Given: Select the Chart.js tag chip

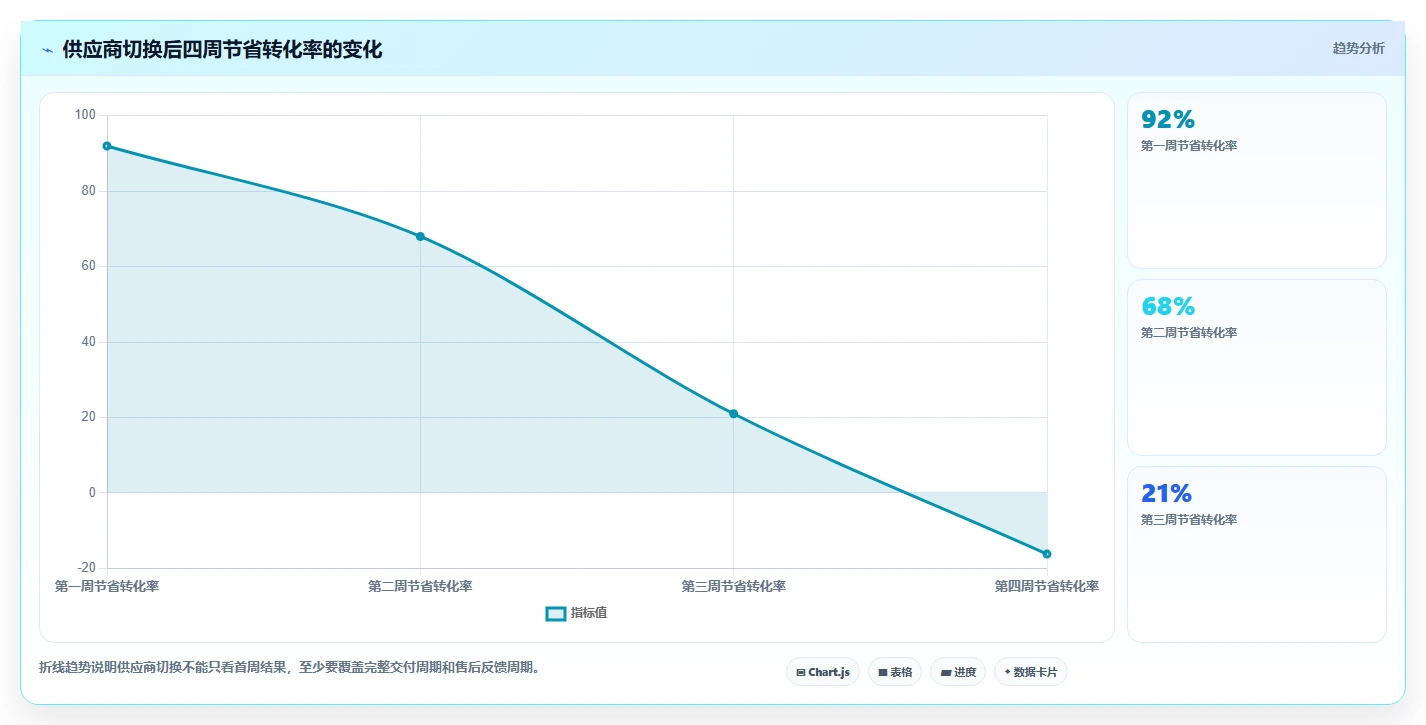Looking at the screenshot, I should click(823, 672).
